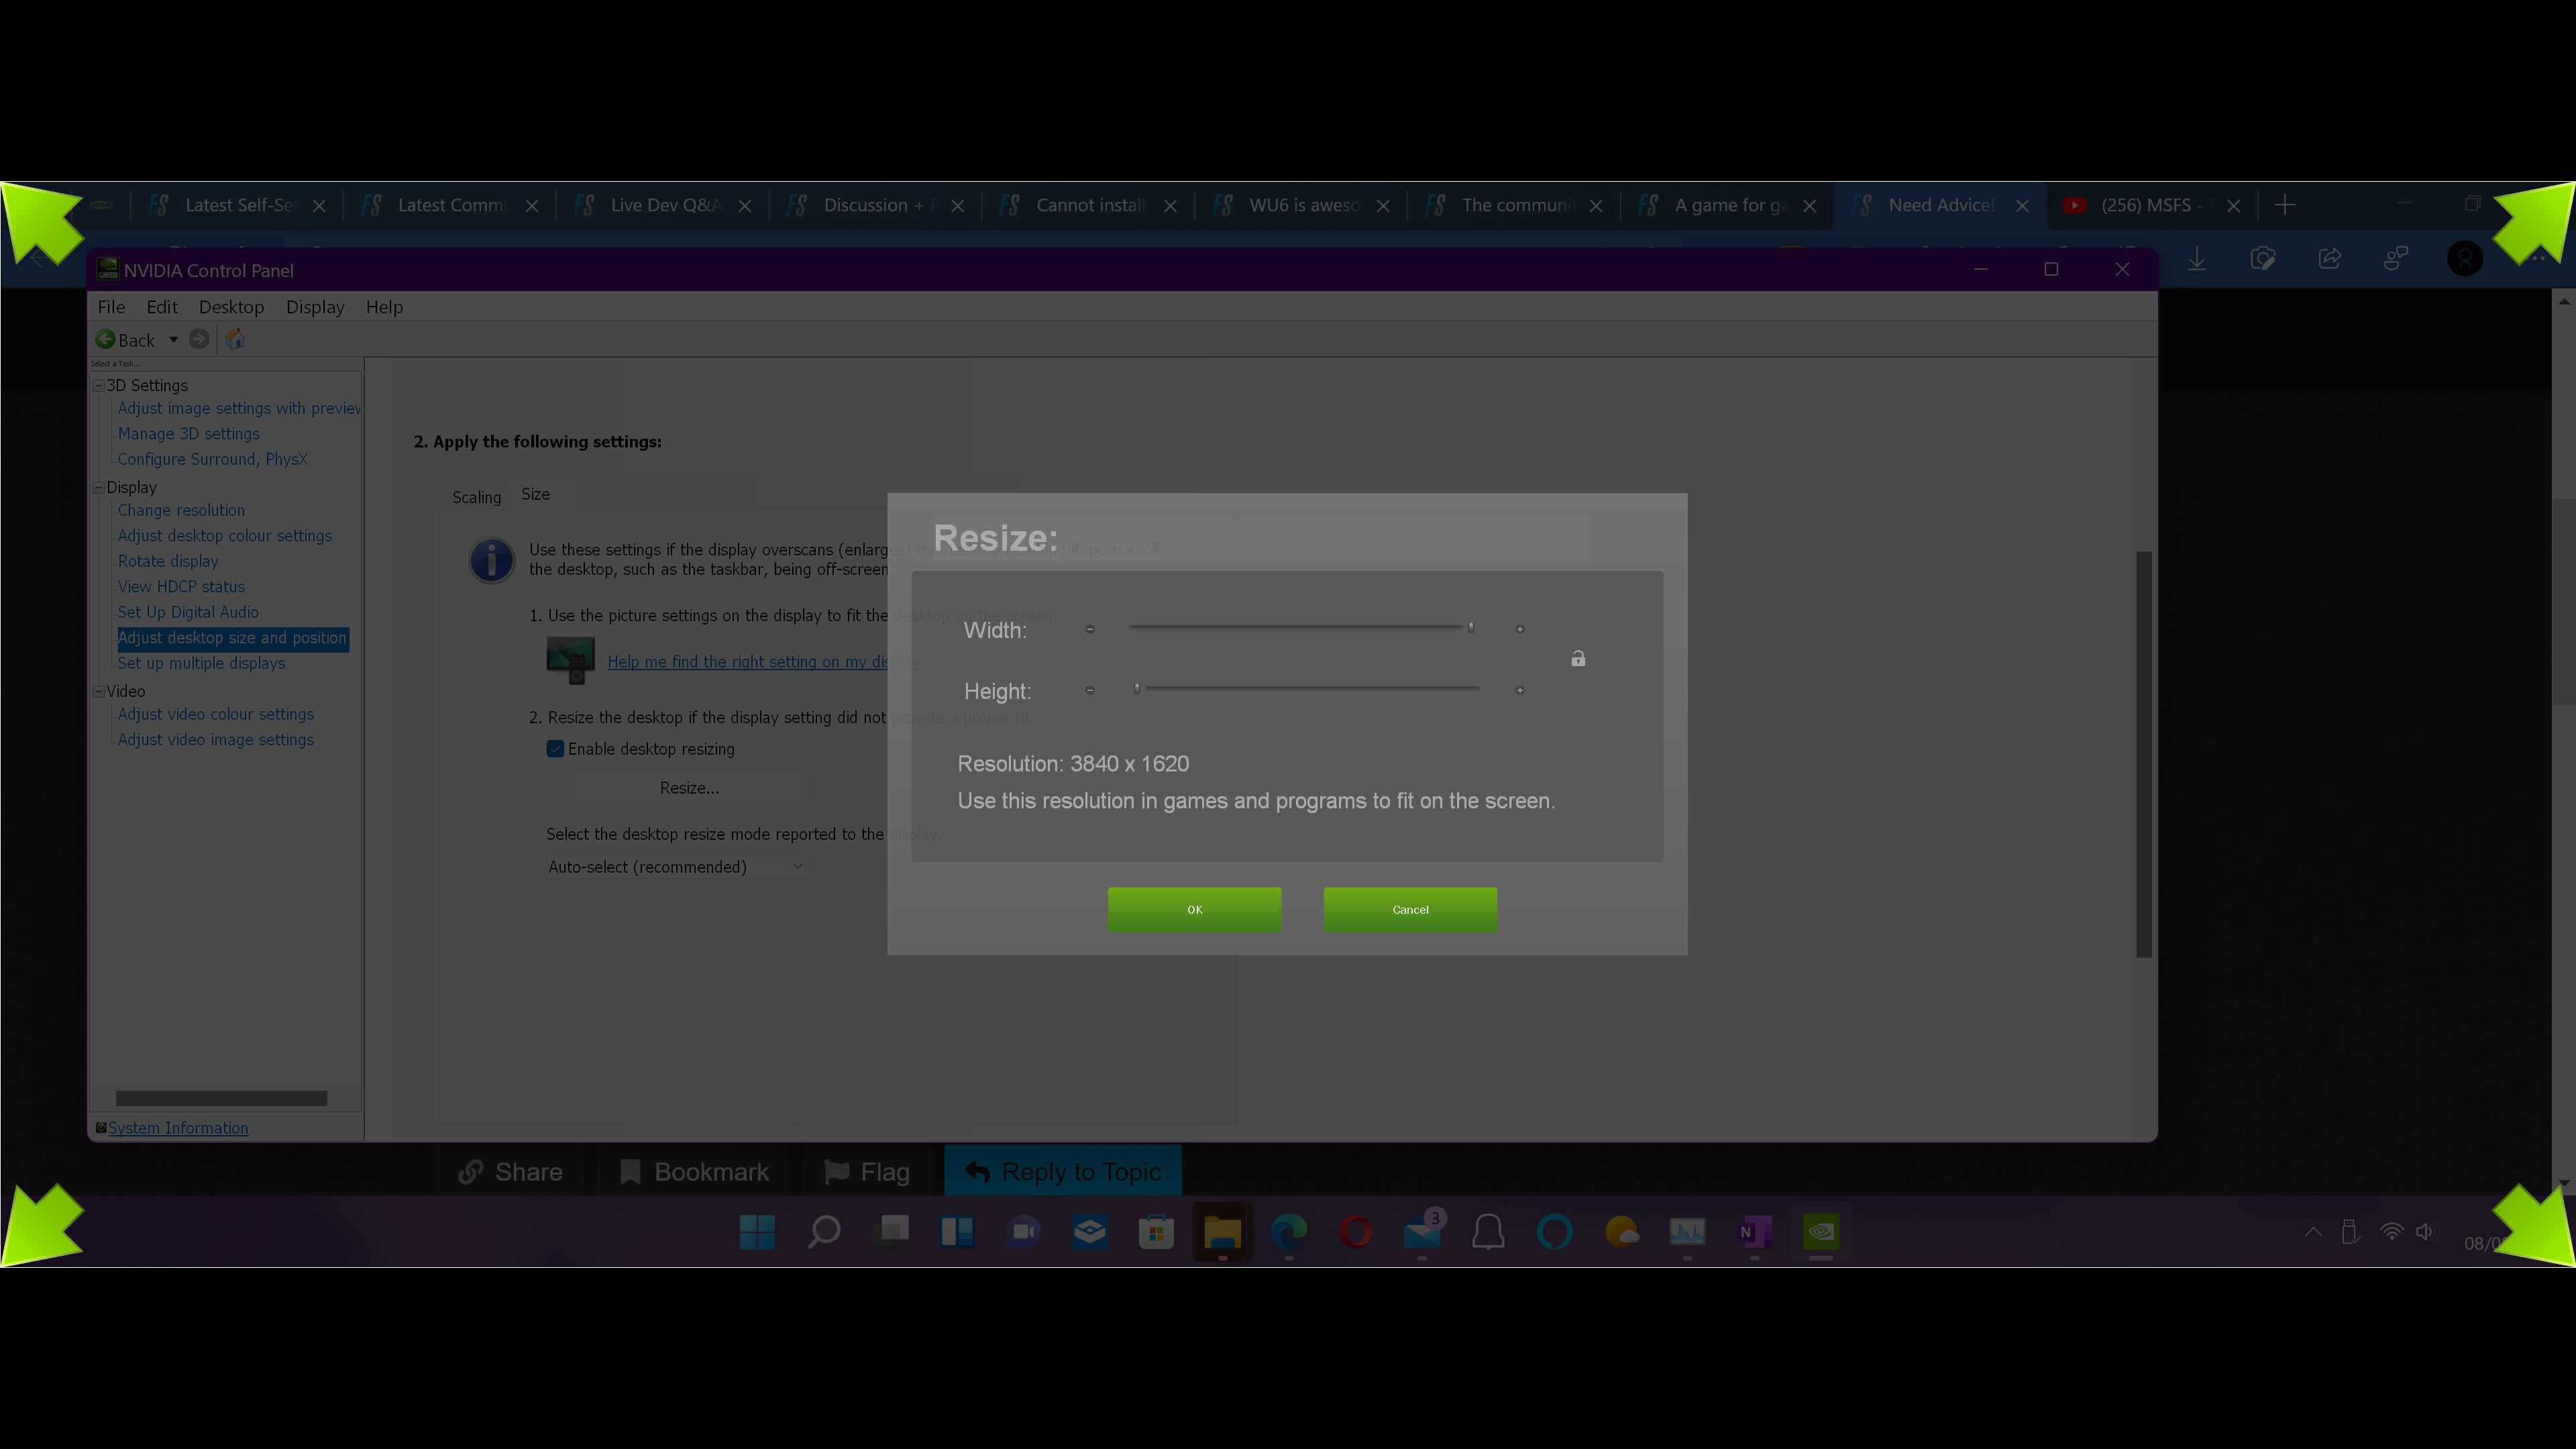This screenshot has width=2576, height=1449.
Task: Click the browser downloads arrow icon
Action: coord(2197,259)
